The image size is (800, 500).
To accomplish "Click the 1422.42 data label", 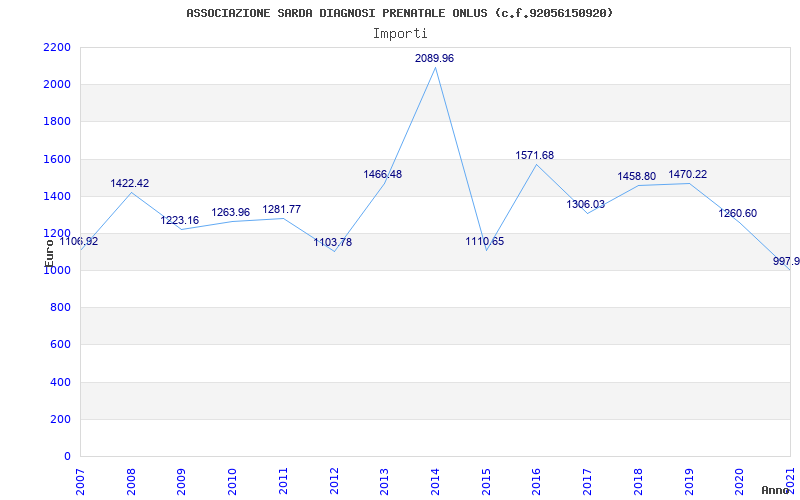I will [130, 183].
